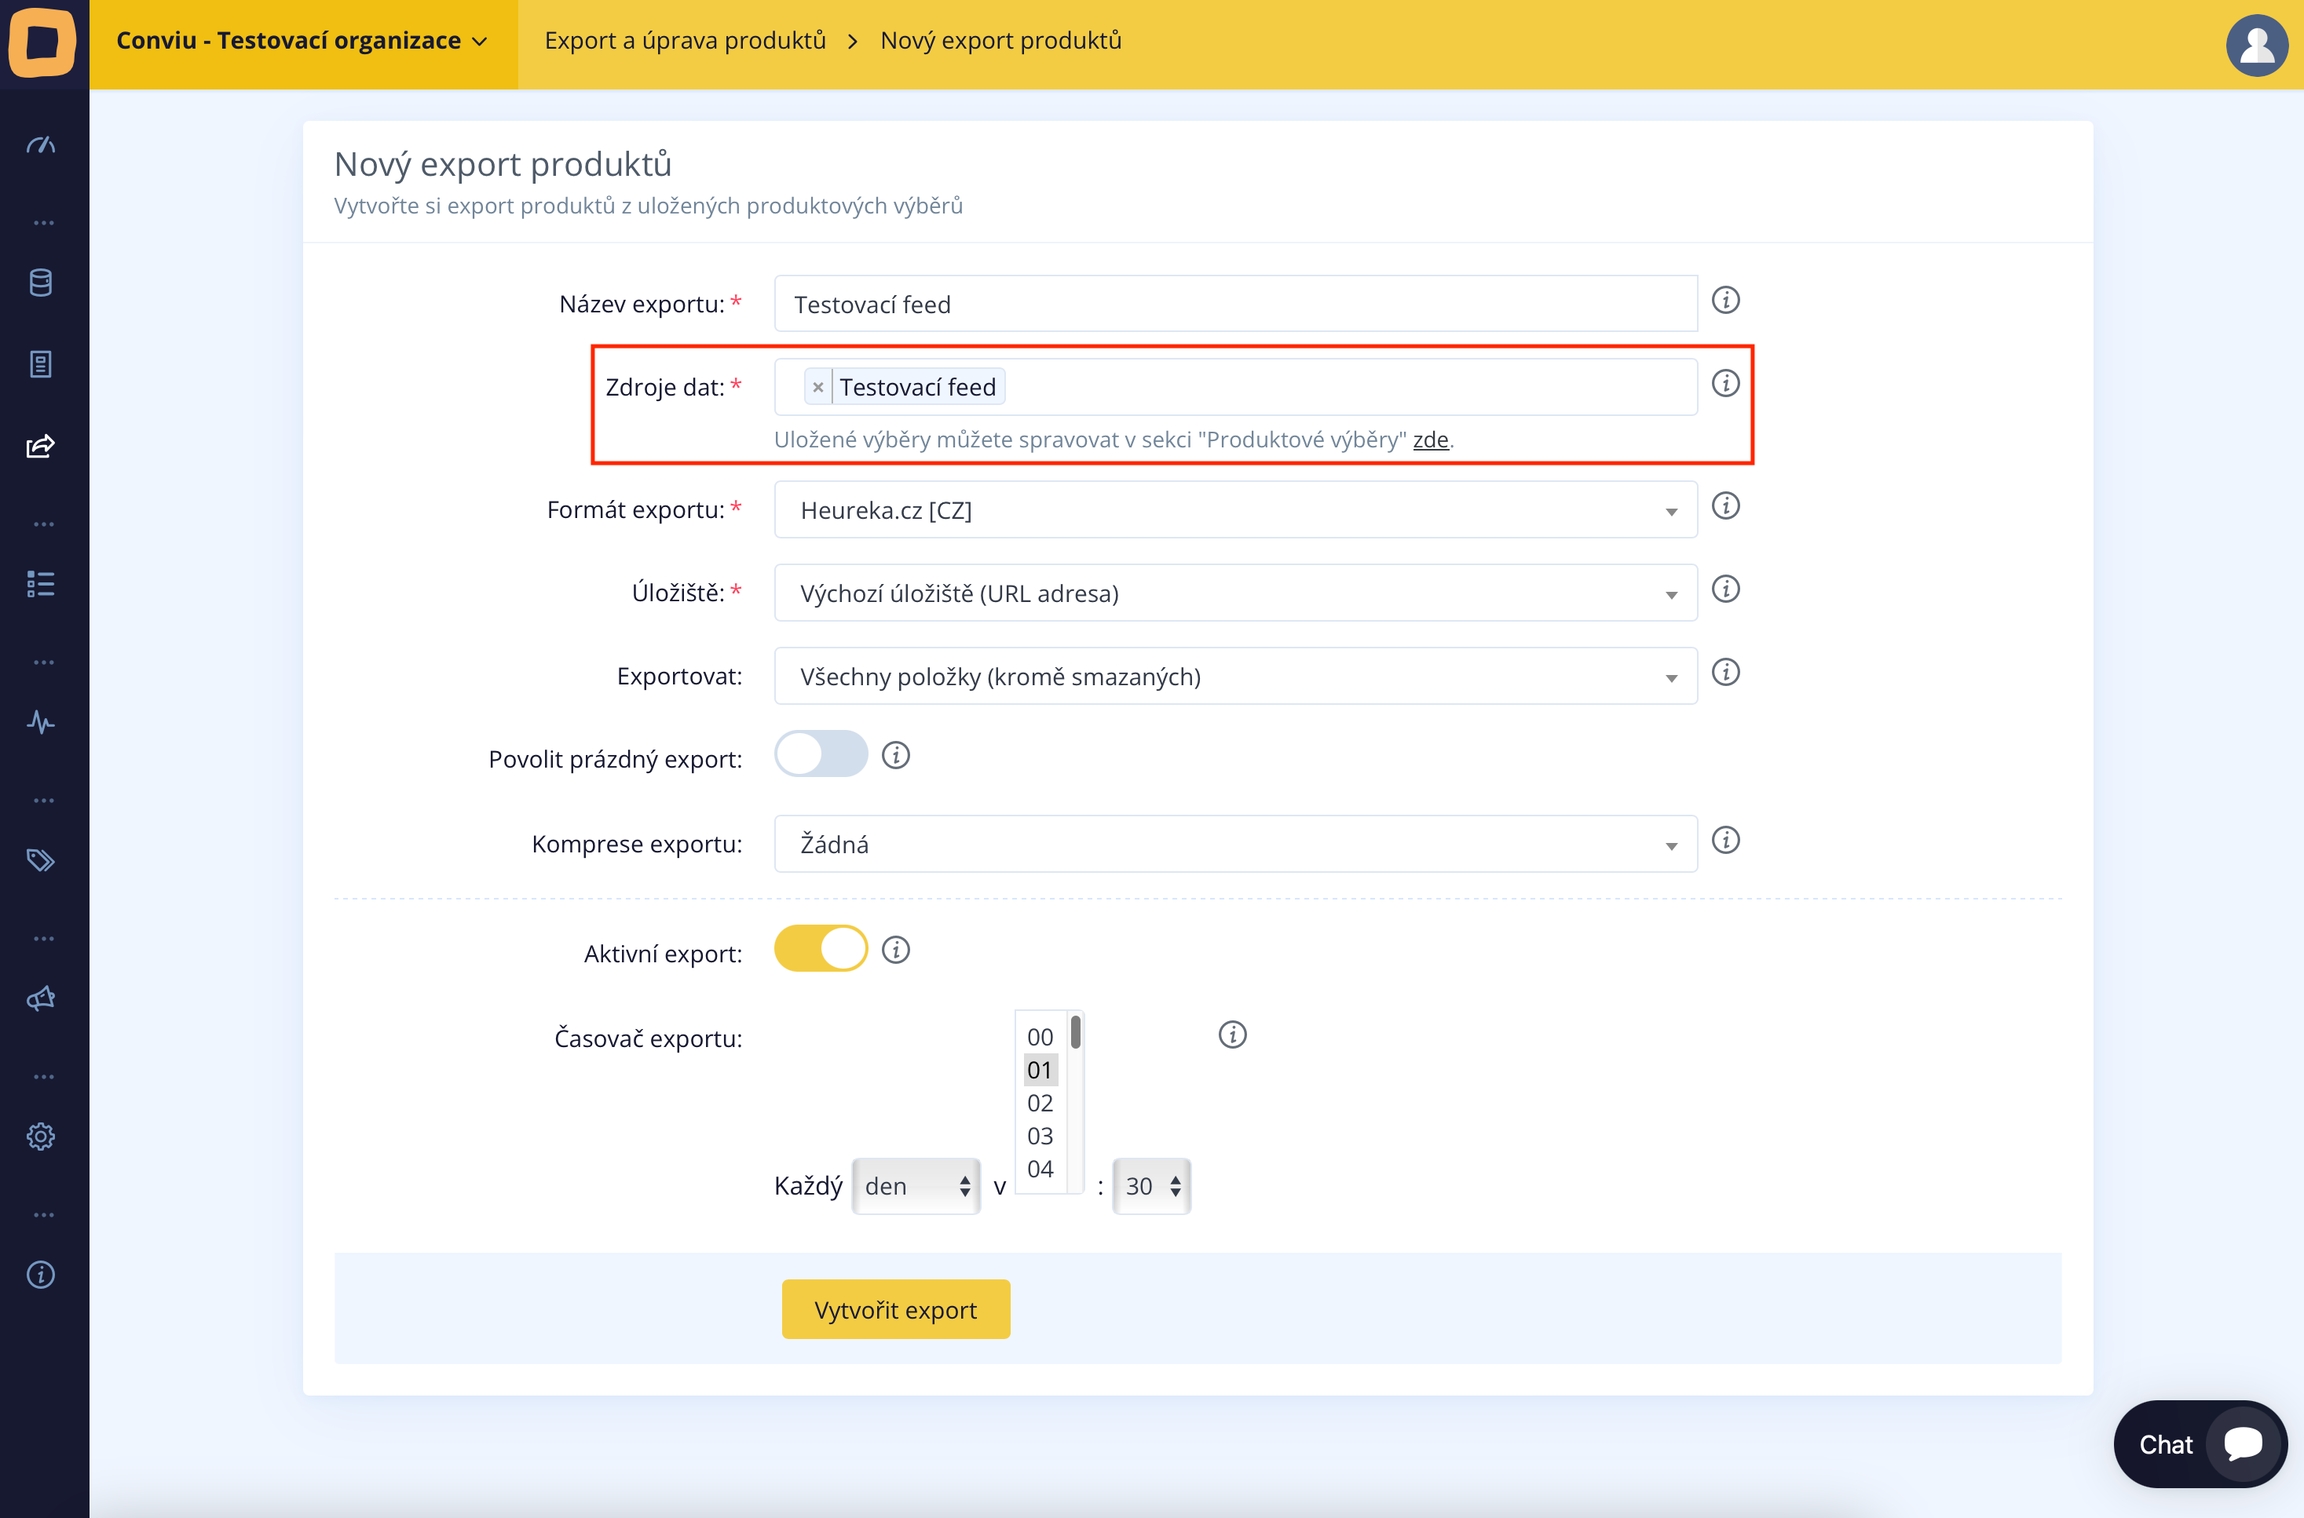Open the Conviu organization switcher menu

coord(302,41)
